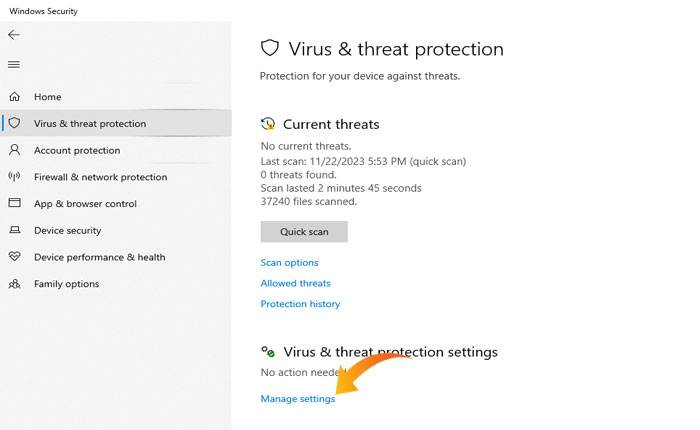Viewport: 700px width, 430px height.
Task: Click the Account protection person icon
Action: point(15,150)
